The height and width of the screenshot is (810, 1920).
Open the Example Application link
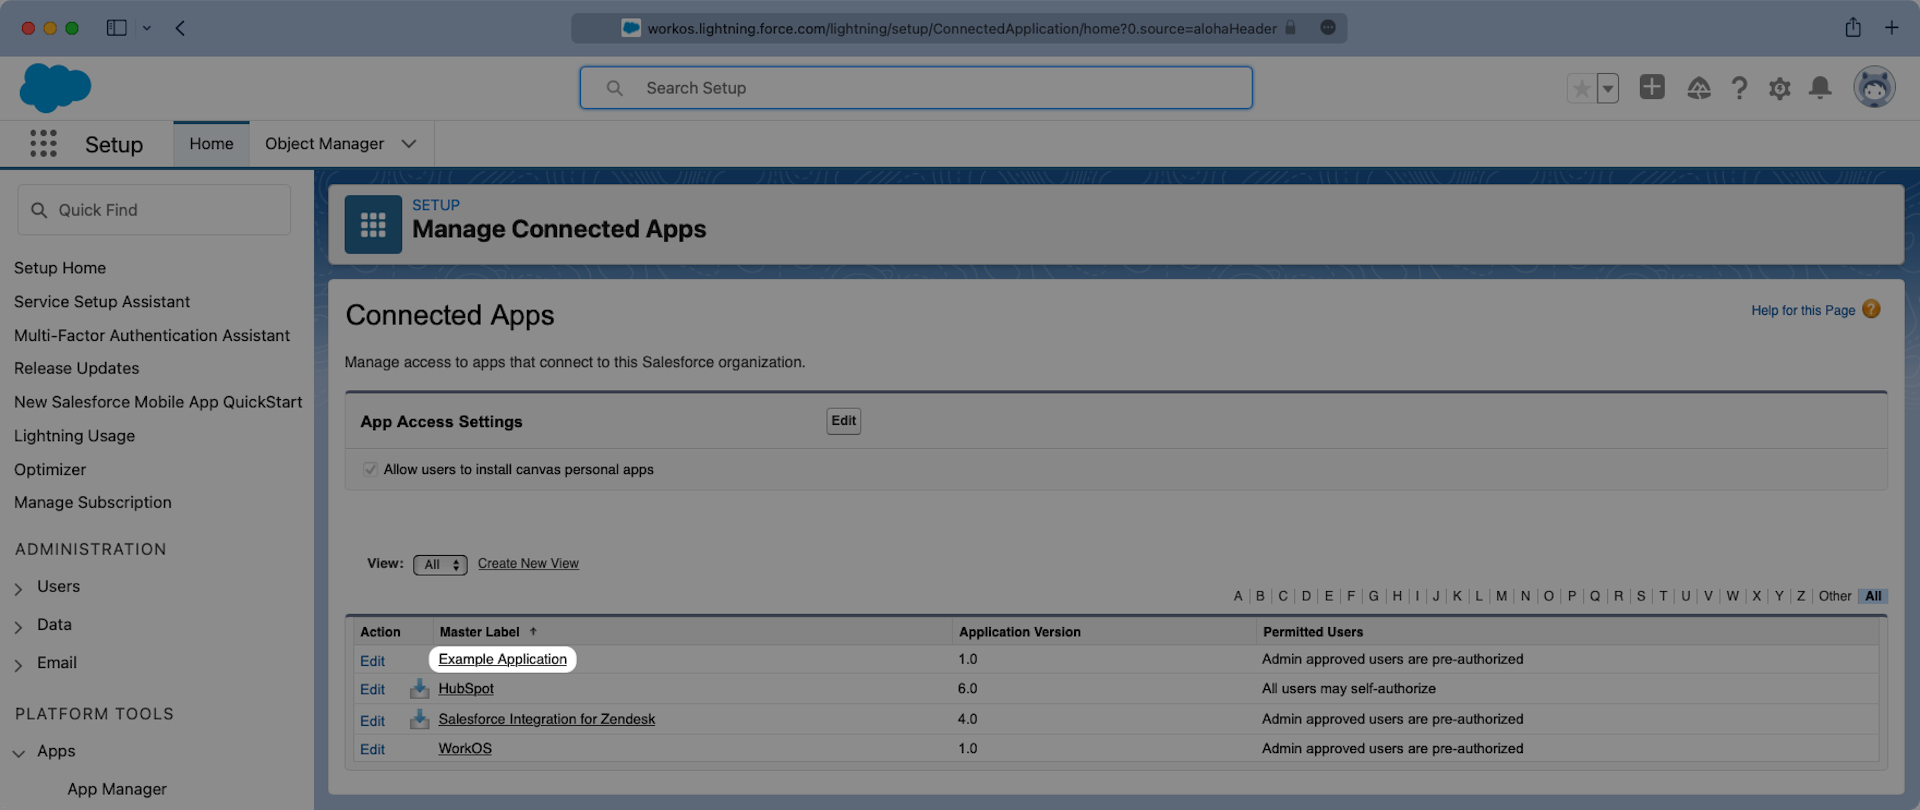[x=502, y=660]
